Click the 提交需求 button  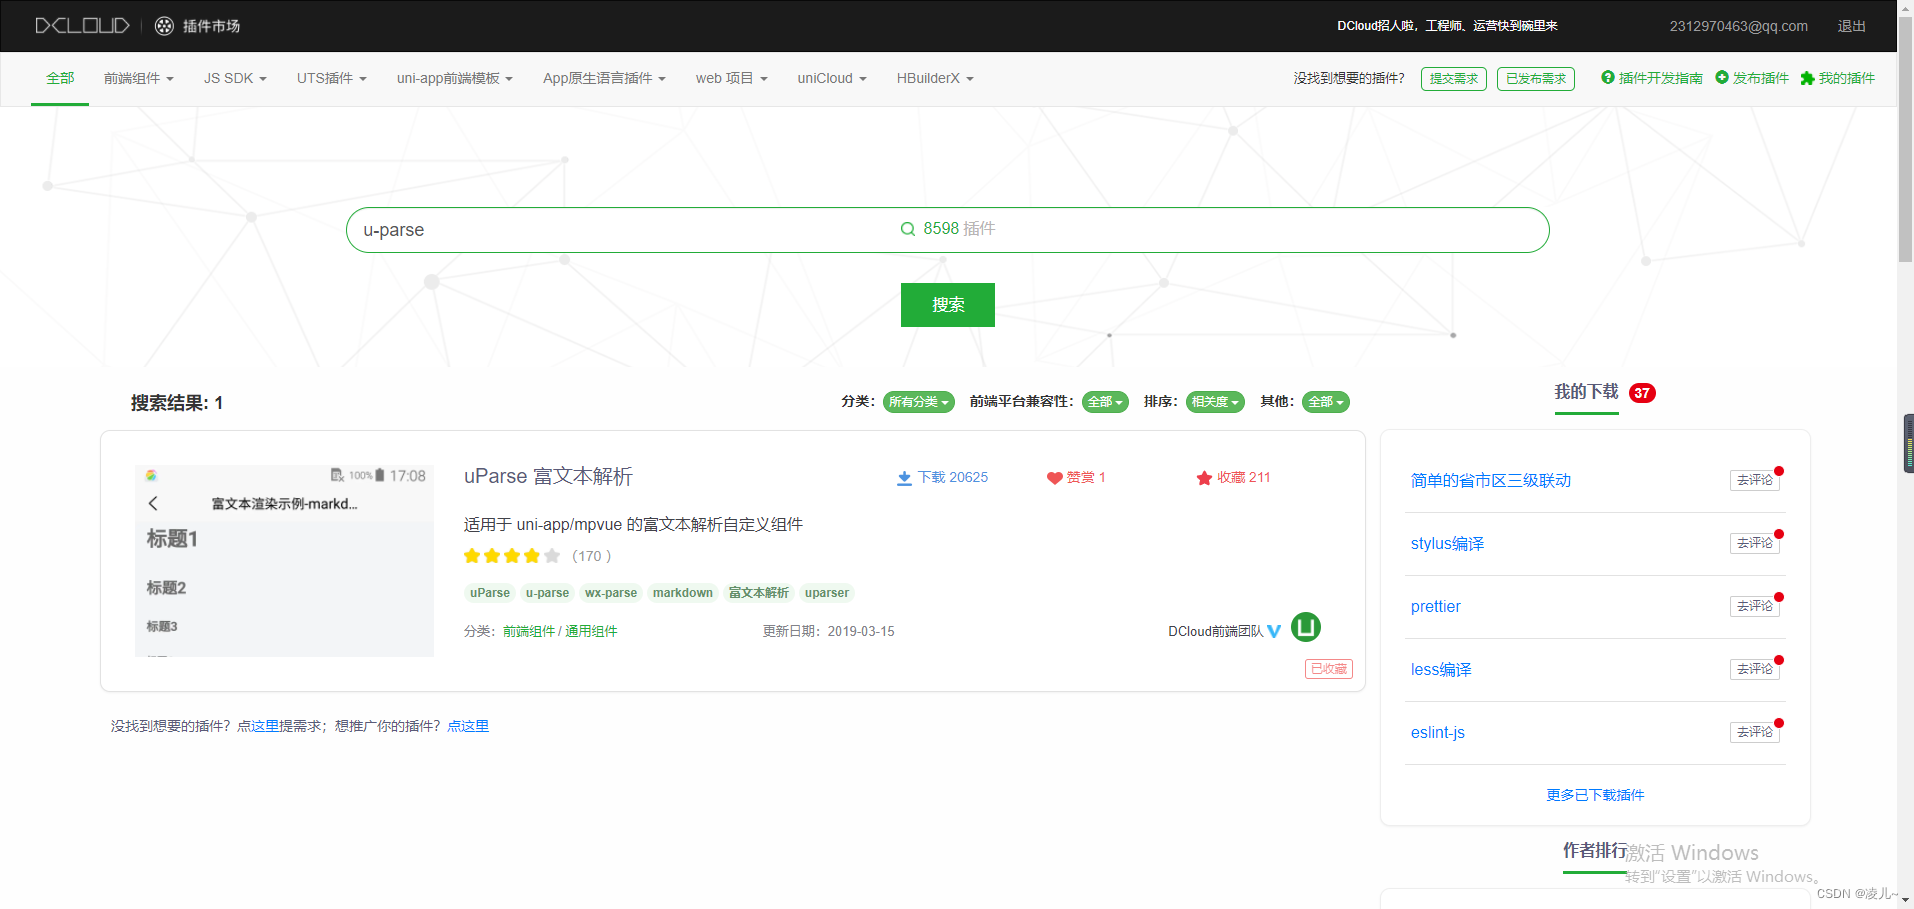[x=1454, y=79]
